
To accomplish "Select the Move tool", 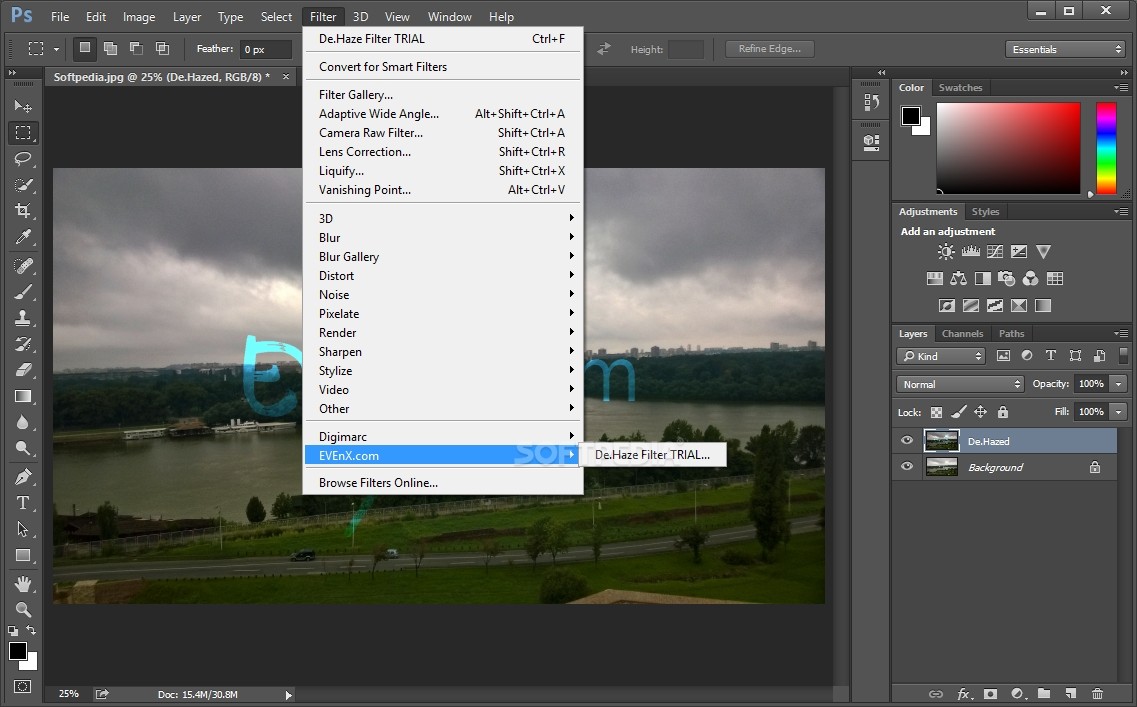I will 23,107.
